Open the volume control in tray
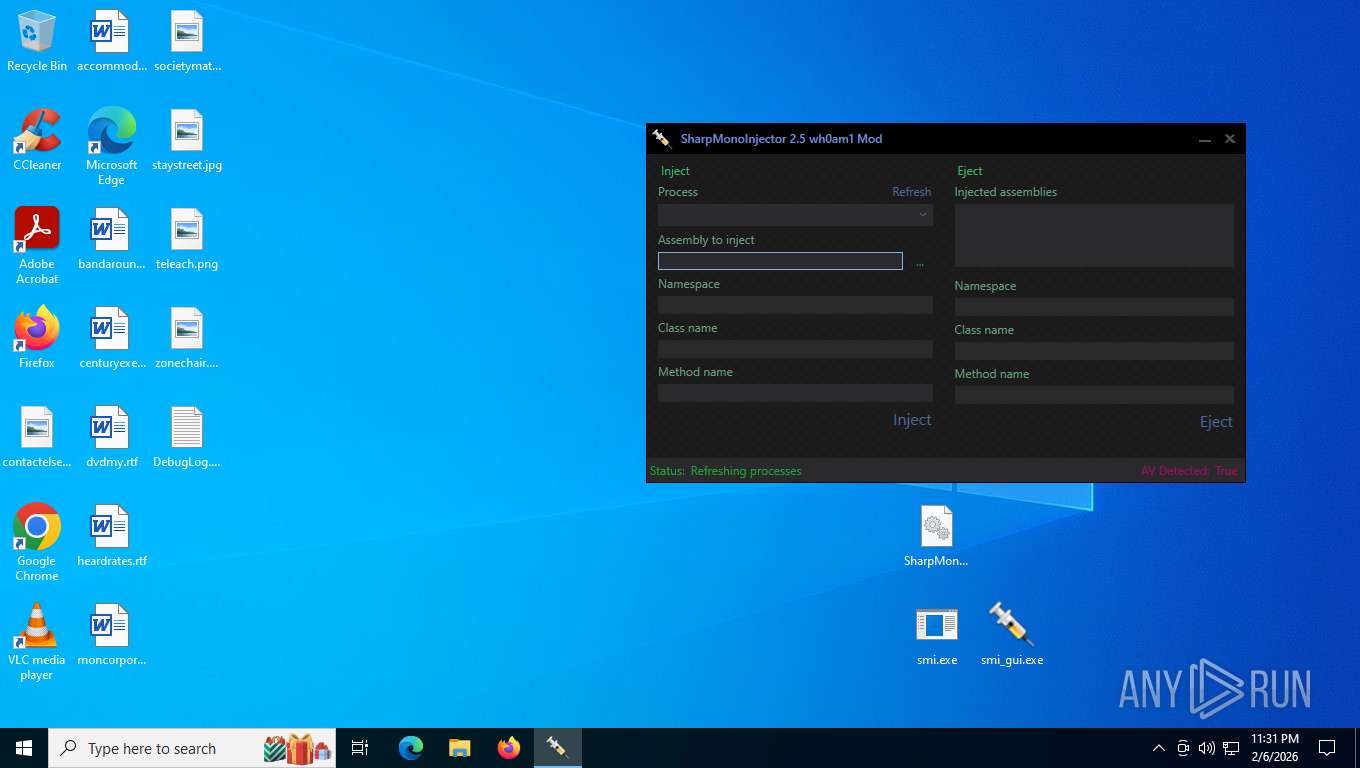 [x=1207, y=748]
